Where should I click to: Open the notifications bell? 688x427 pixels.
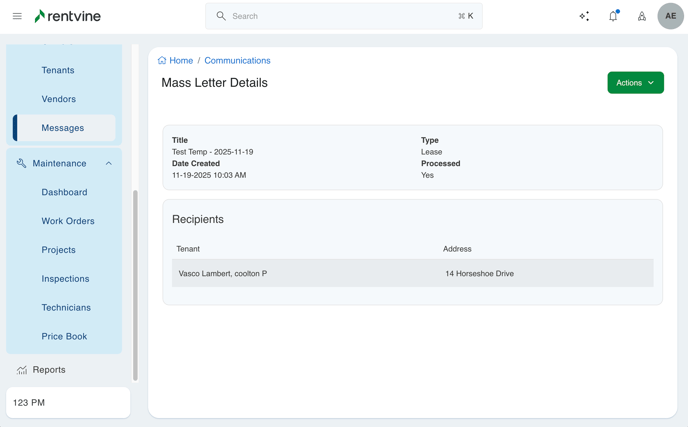pyautogui.click(x=613, y=16)
